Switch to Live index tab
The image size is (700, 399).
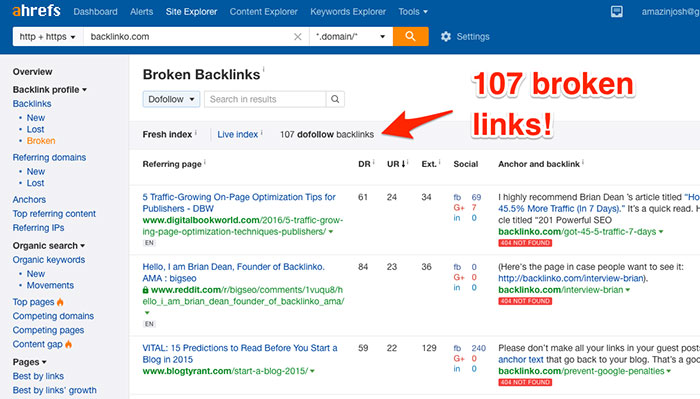click(238, 134)
